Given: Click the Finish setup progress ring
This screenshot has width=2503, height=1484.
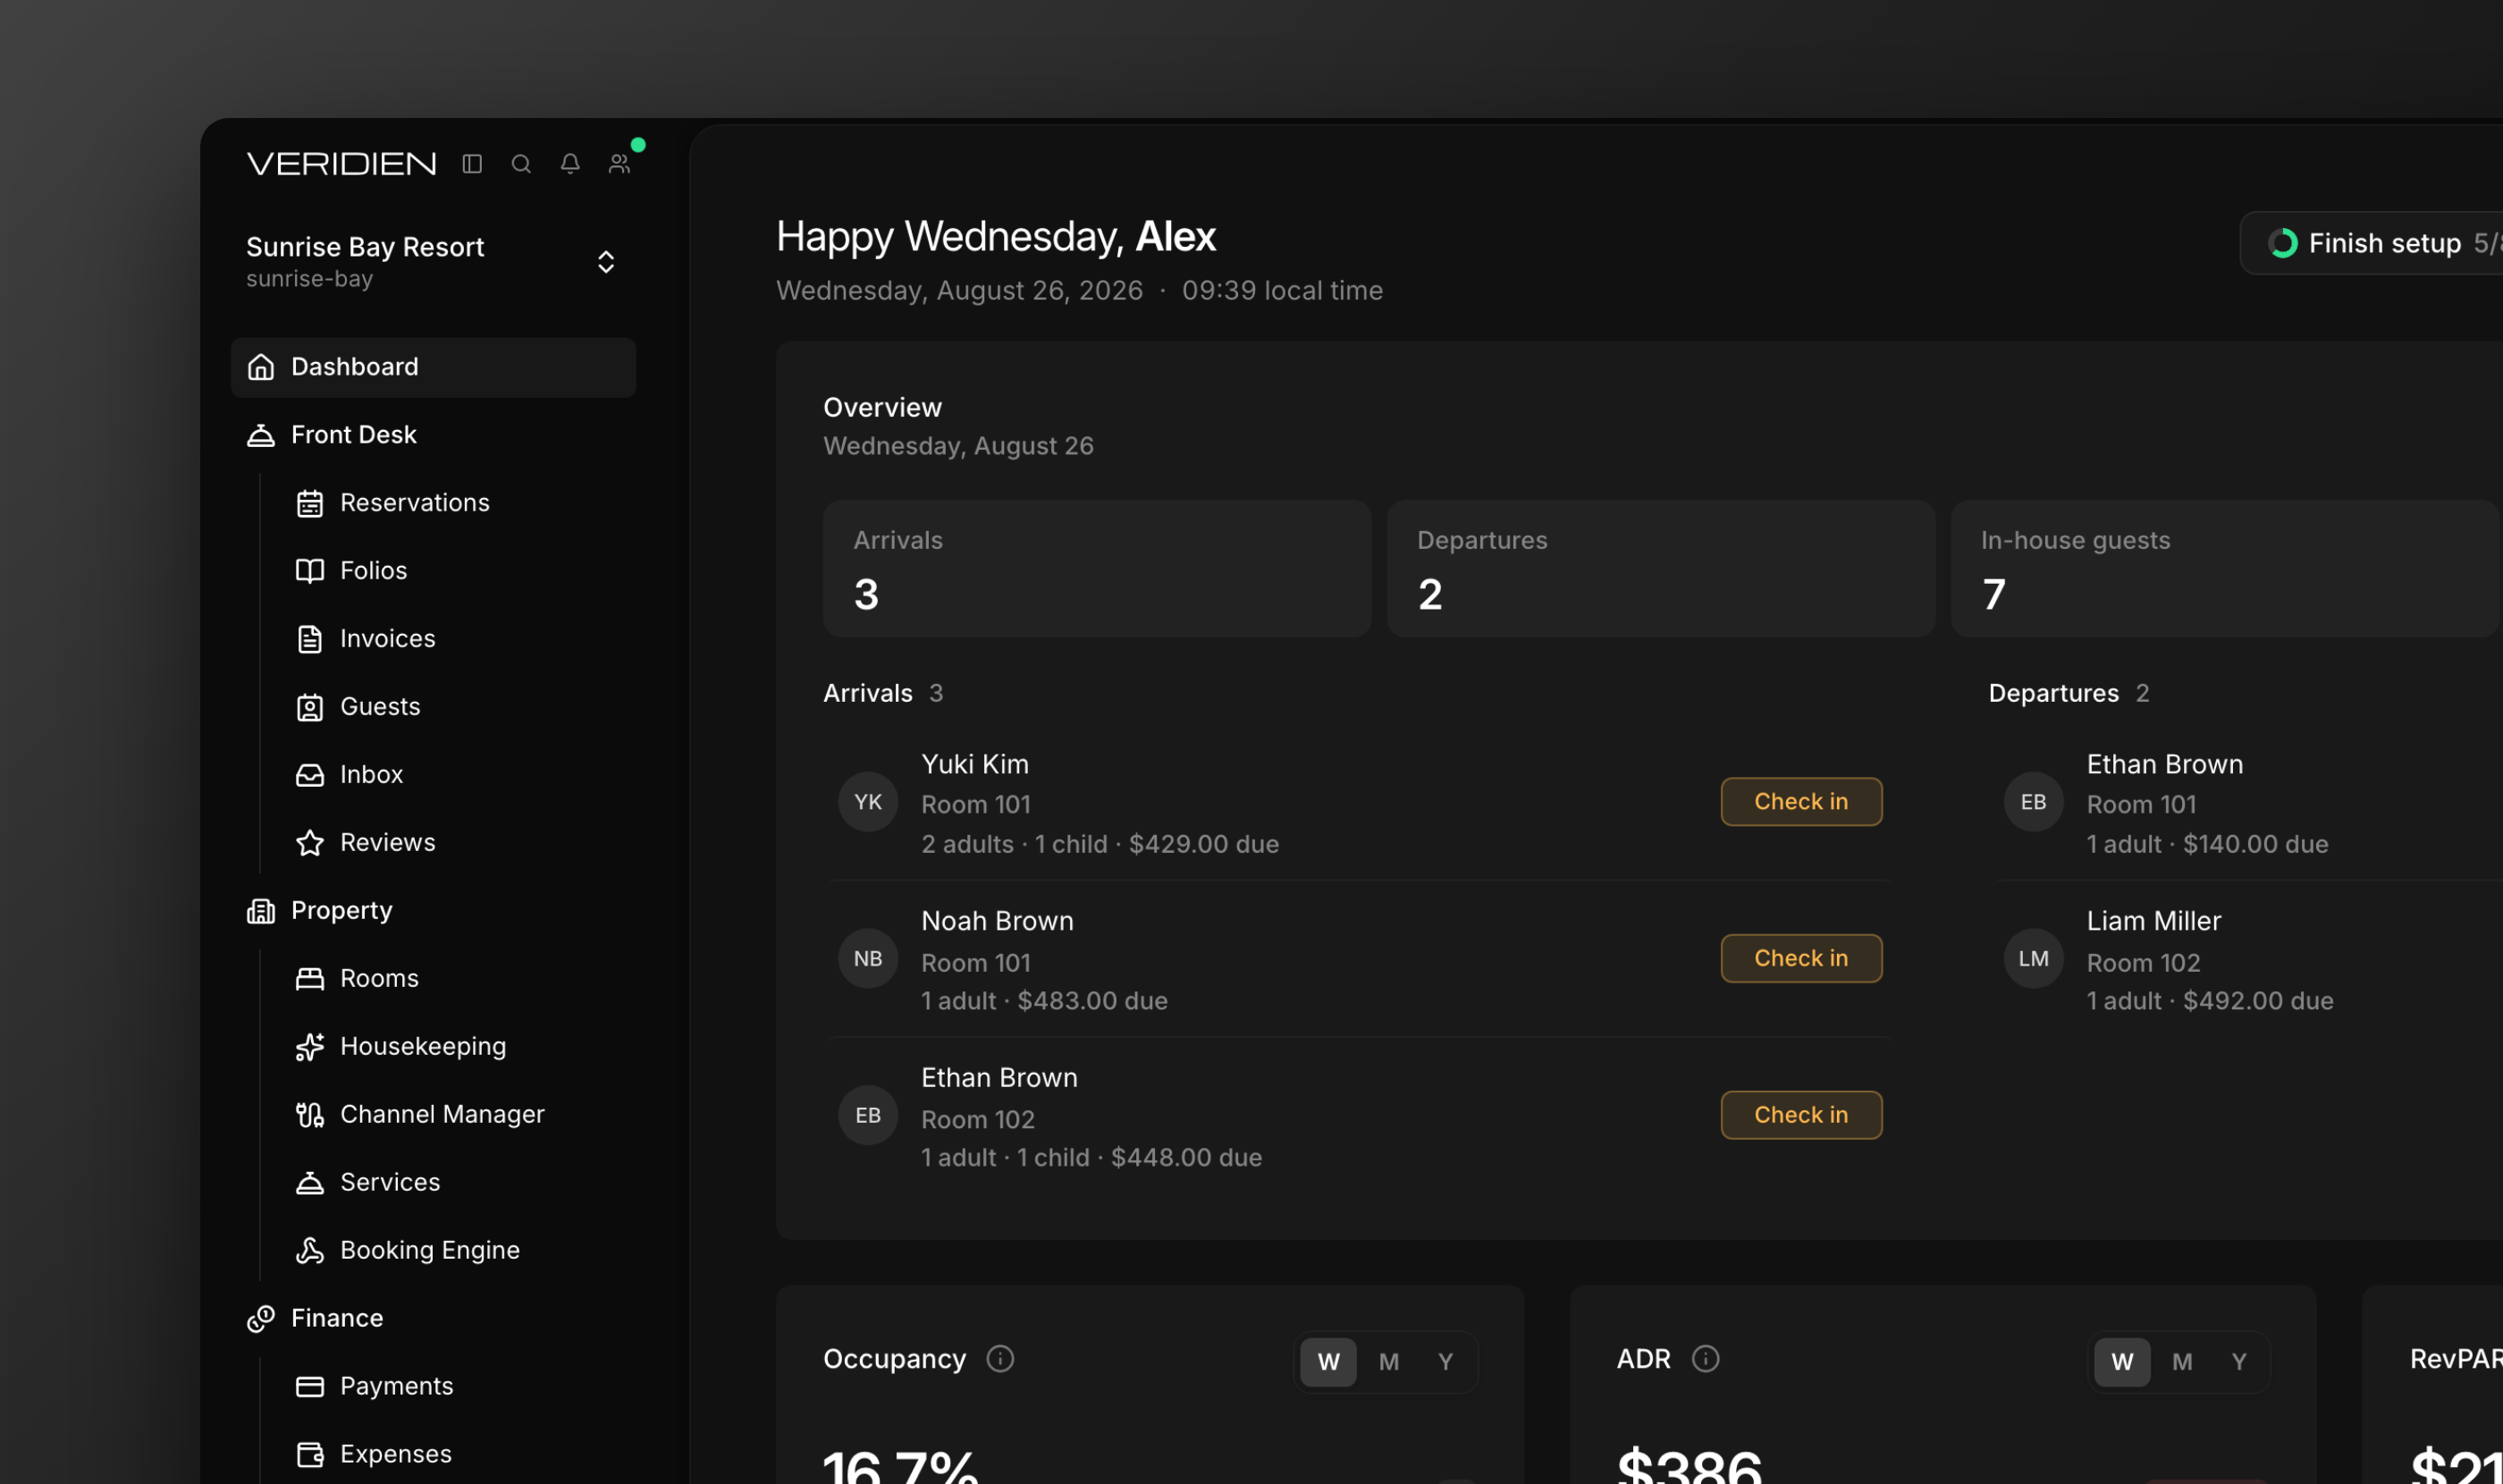Looking at the screenshot, I should (x=2283, y=243).
